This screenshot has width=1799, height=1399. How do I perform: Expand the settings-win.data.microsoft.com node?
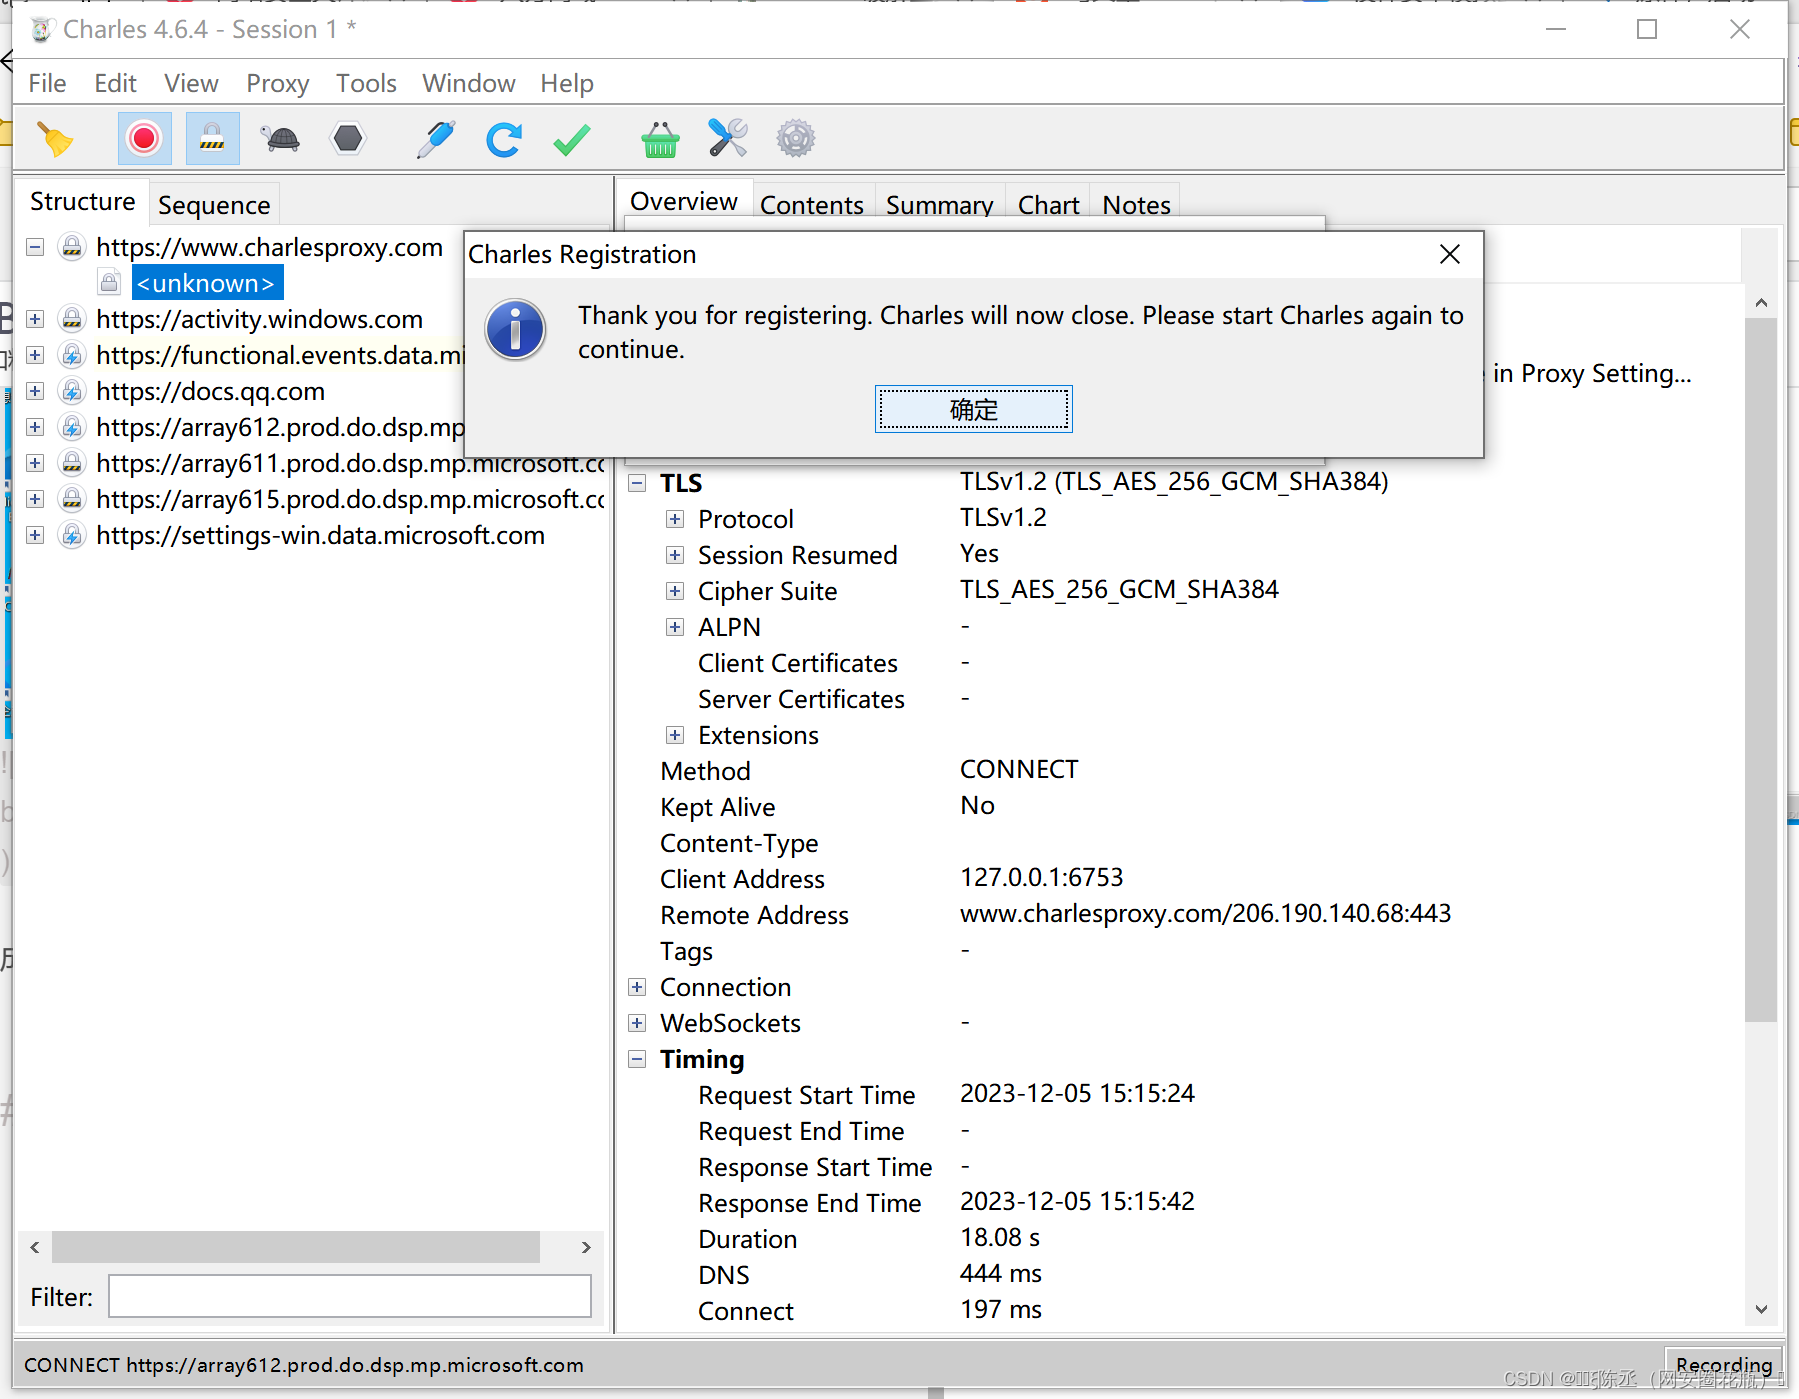coord(35,535)
